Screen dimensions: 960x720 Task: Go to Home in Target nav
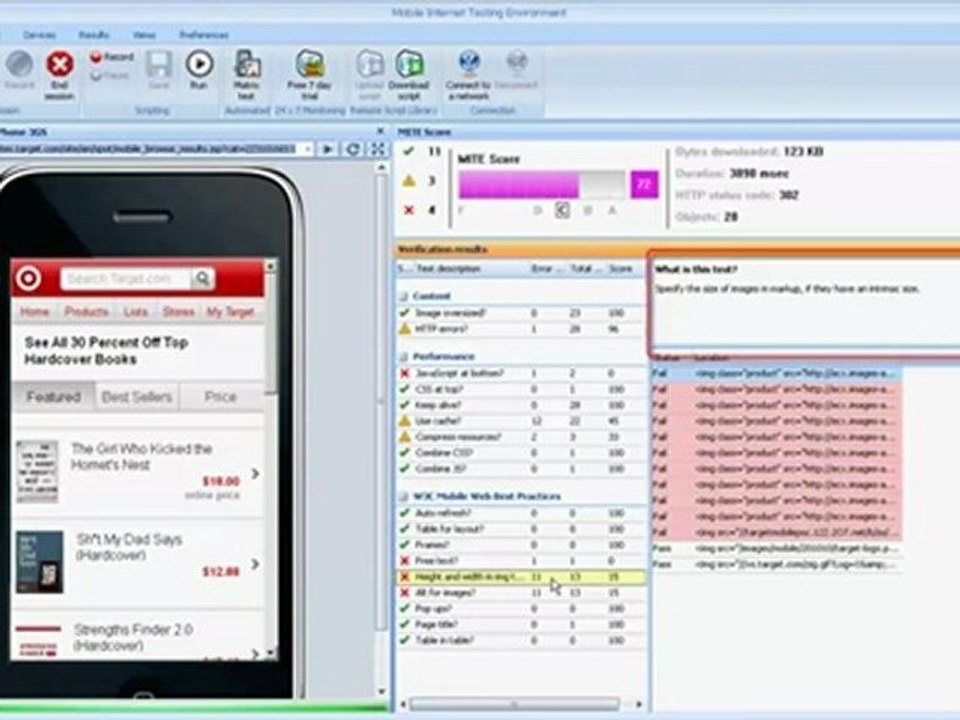click(34, 312)
